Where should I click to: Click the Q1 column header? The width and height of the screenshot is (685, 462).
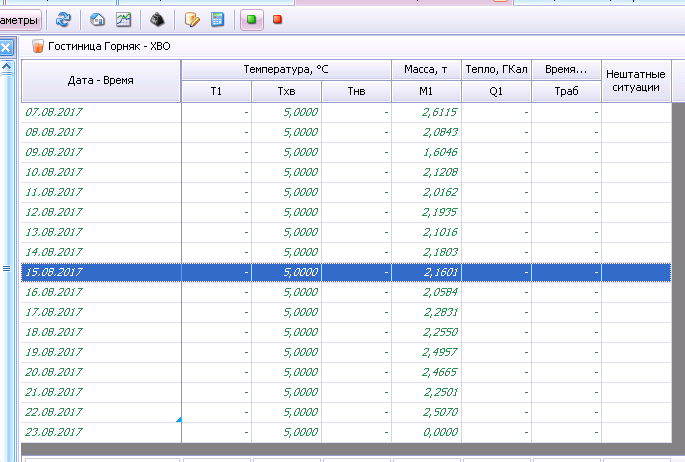click(496, 91)
